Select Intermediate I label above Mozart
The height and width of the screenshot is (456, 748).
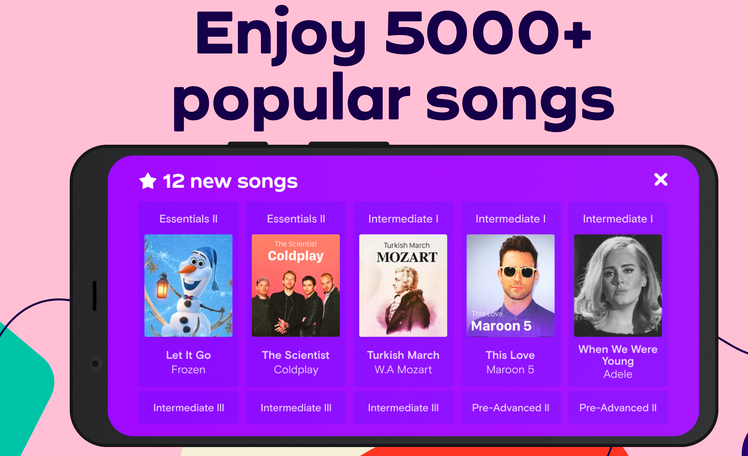(x=403, y=218)
